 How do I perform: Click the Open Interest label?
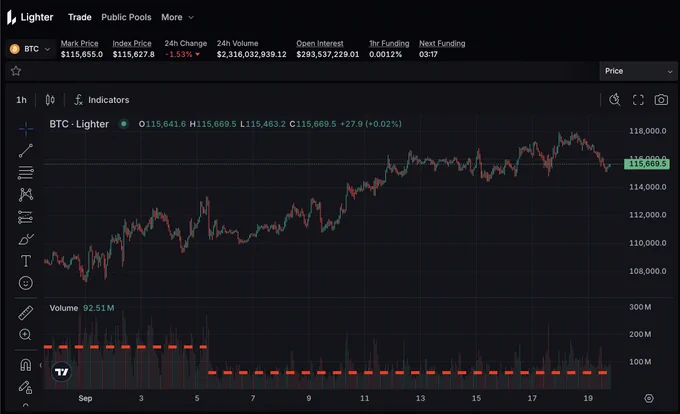point(320,43)
